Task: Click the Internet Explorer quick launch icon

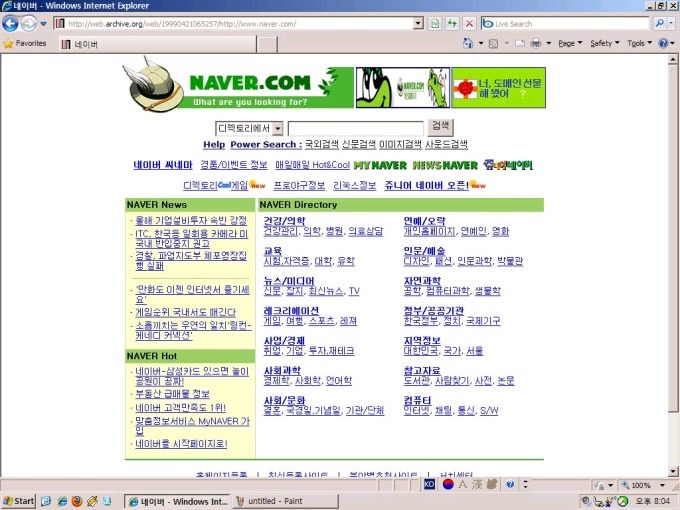Action: [x=62, y=501]
